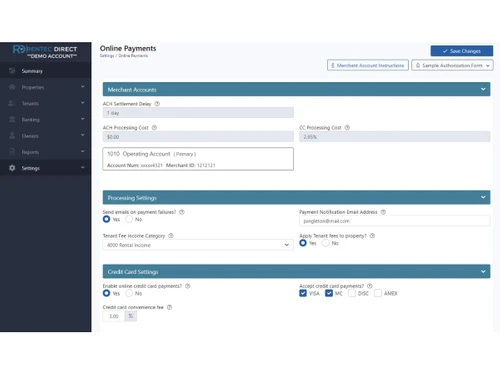Screen dimensions: 500x375
Task: Click the ACH Processing Cost field
Action: click(198, 137)
